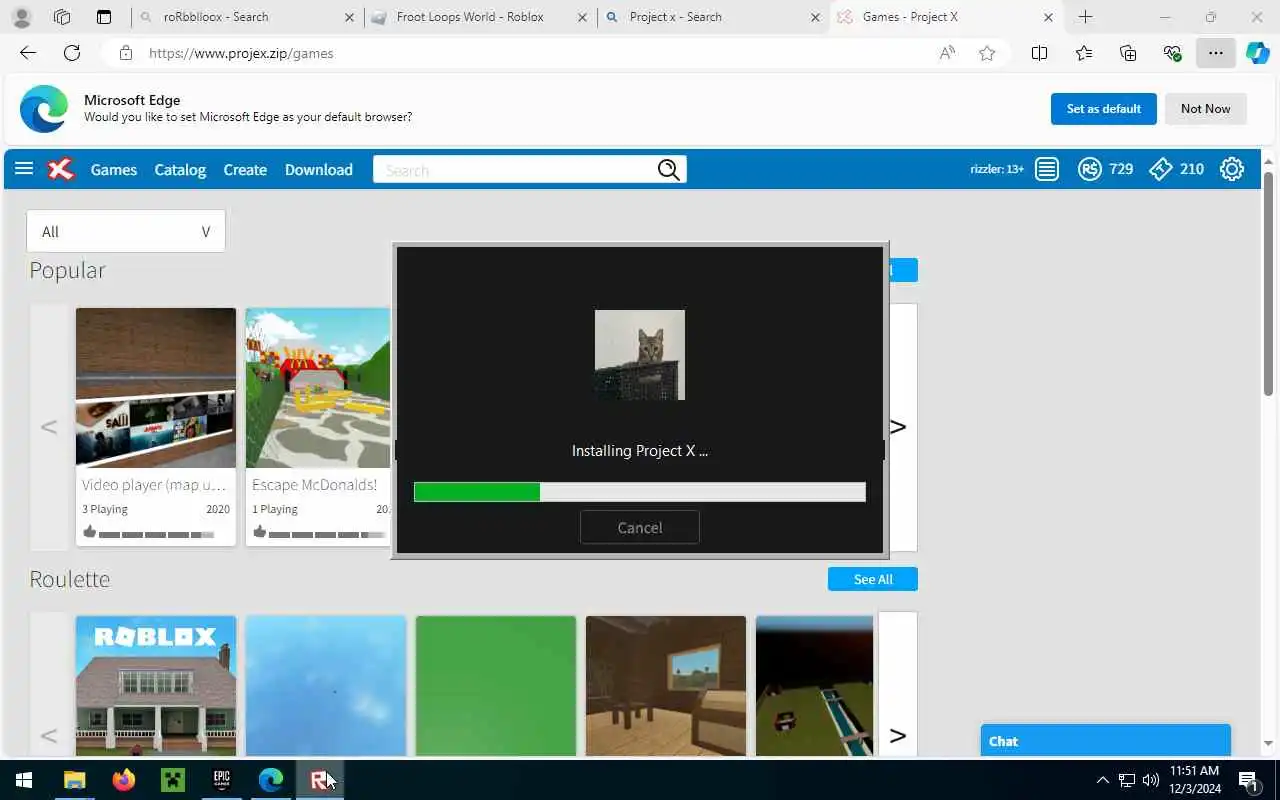The image size is (1280, 800).
Task: Open the notification center icon
Action: pos(1248,780)
